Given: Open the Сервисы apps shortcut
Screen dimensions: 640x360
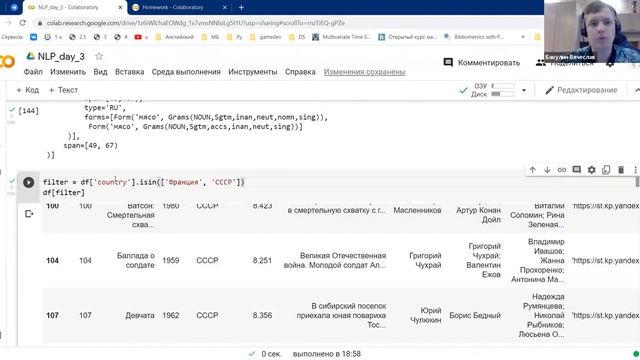Looking at the screenshot, I should pyautogui.click(x=12, y=37).
